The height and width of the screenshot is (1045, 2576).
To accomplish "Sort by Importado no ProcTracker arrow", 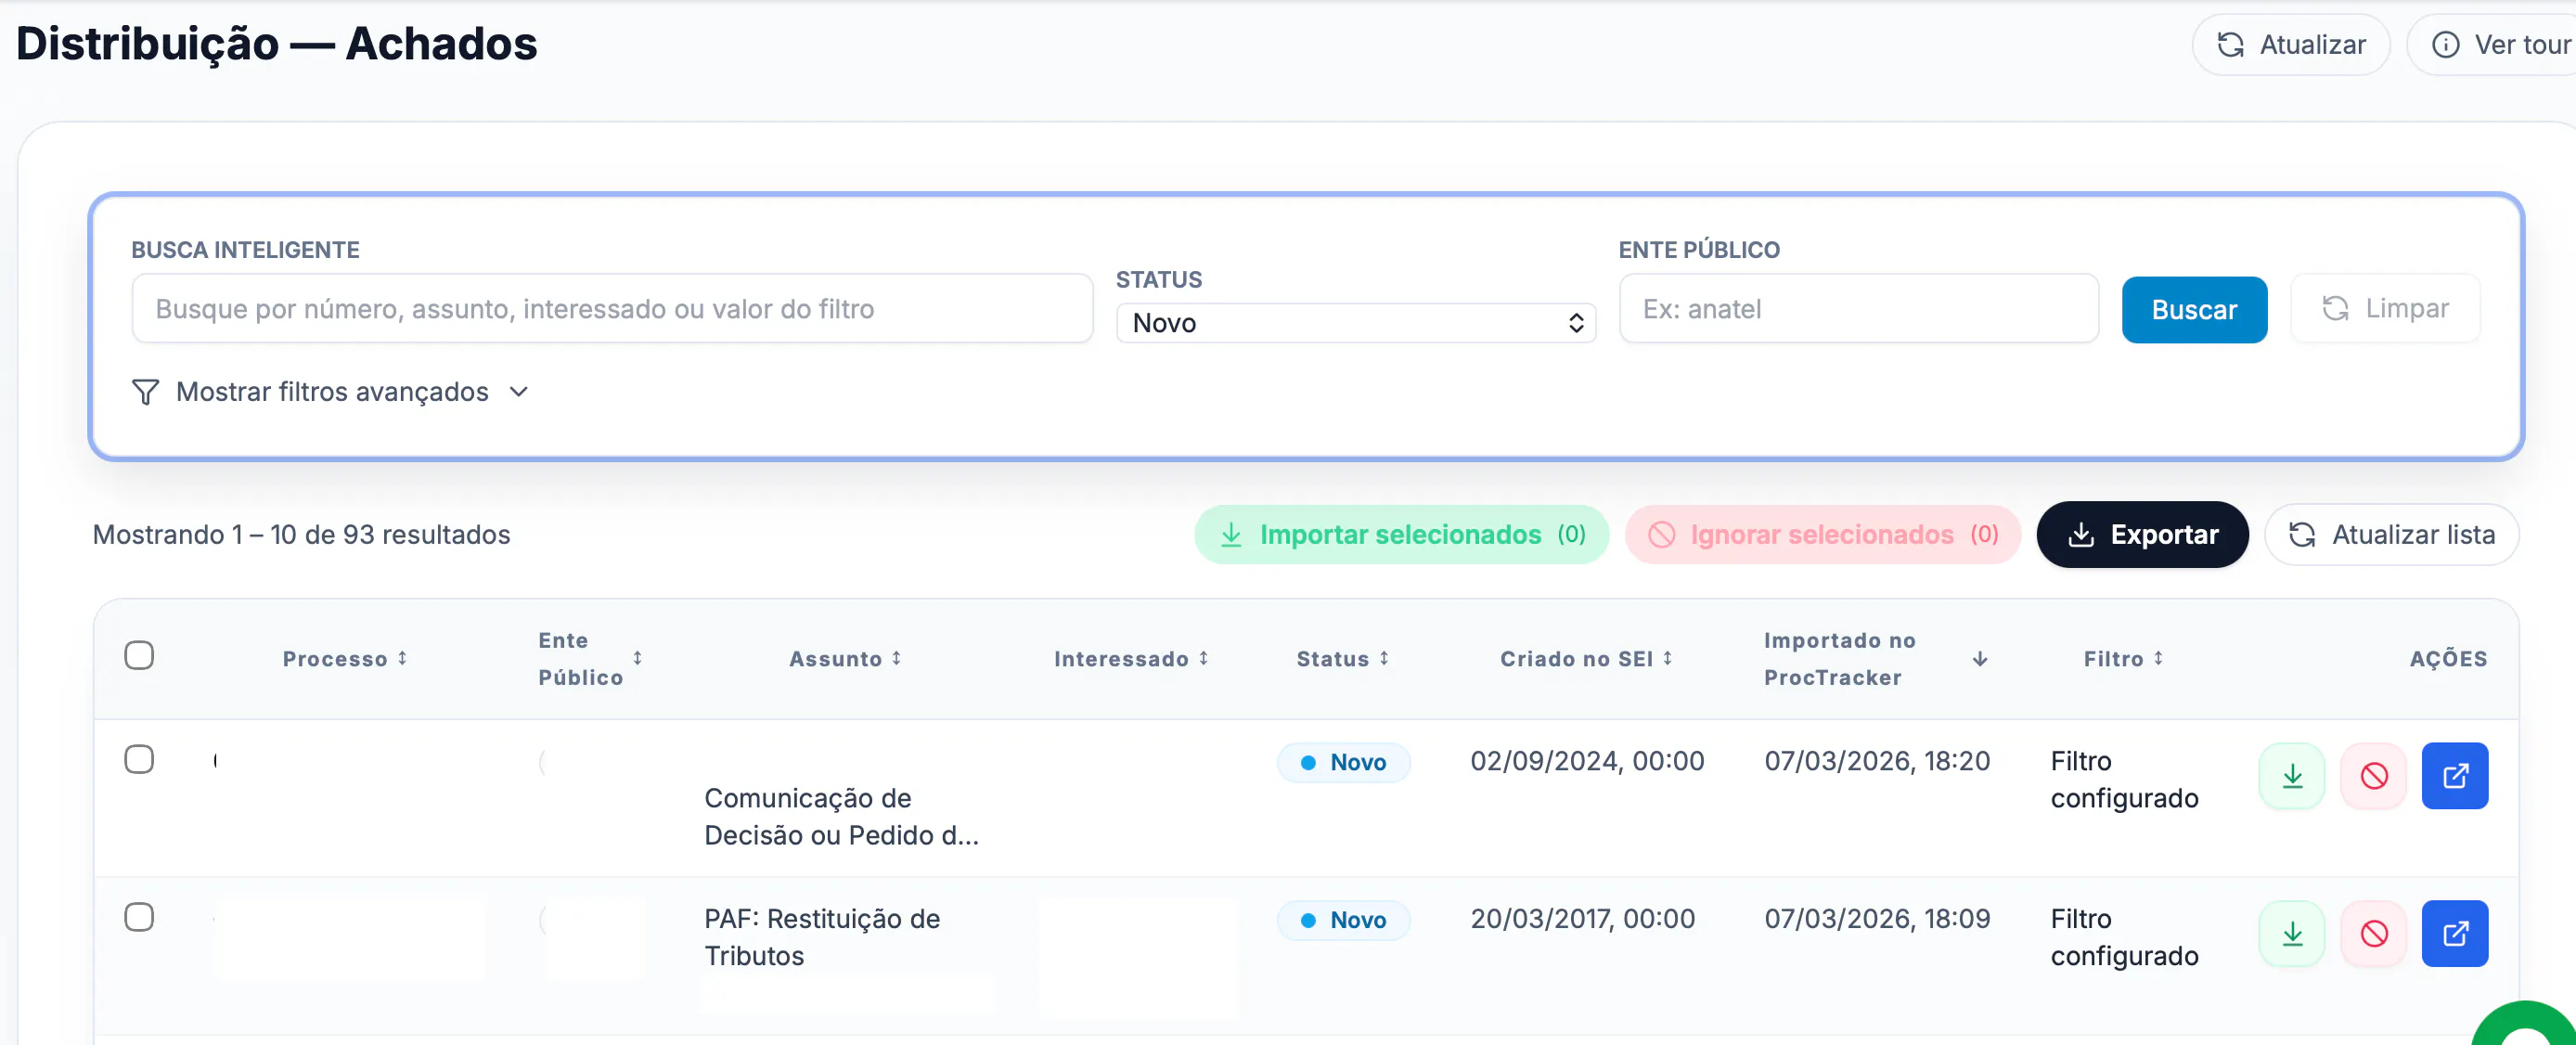I will point(1979,659).
